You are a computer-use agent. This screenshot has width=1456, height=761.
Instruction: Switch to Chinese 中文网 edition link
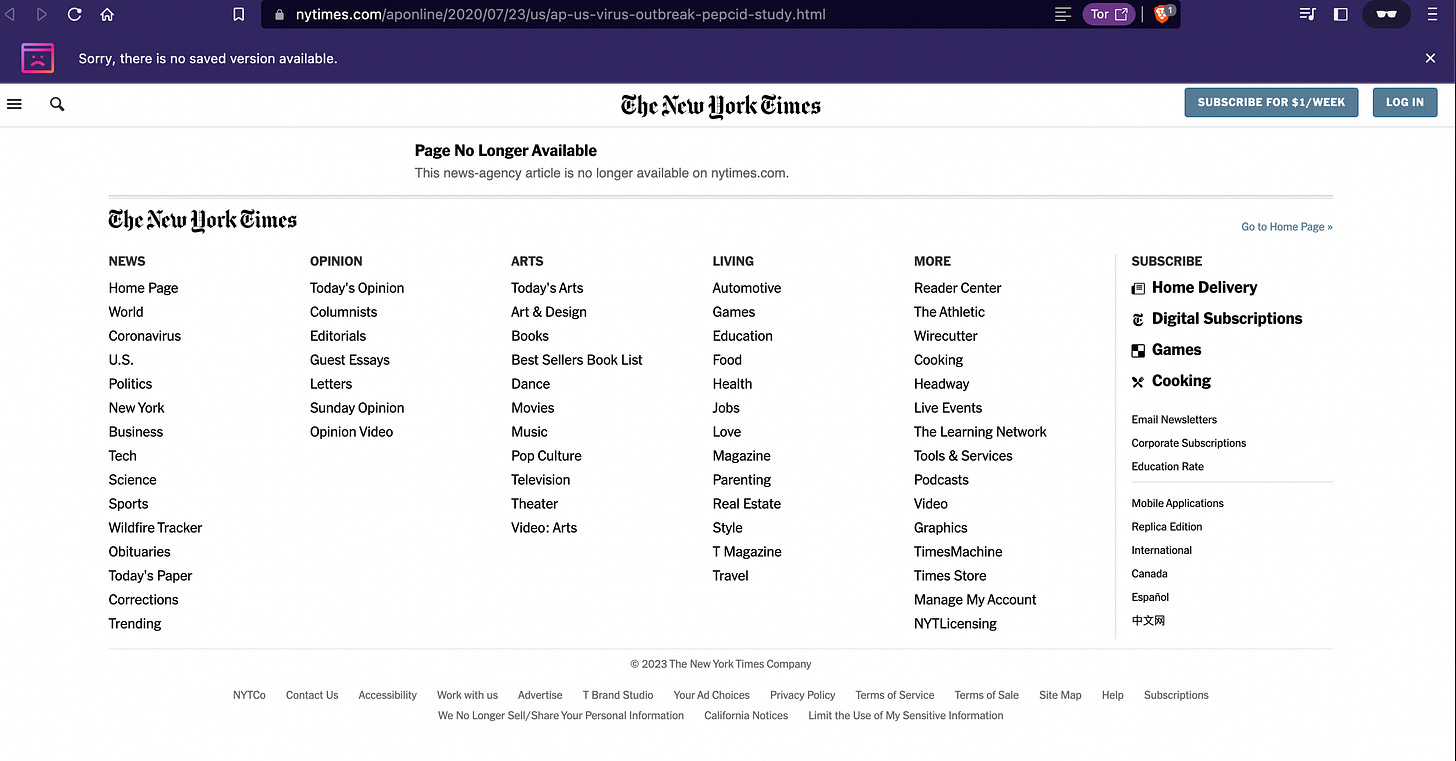(x=1148, y=621)
